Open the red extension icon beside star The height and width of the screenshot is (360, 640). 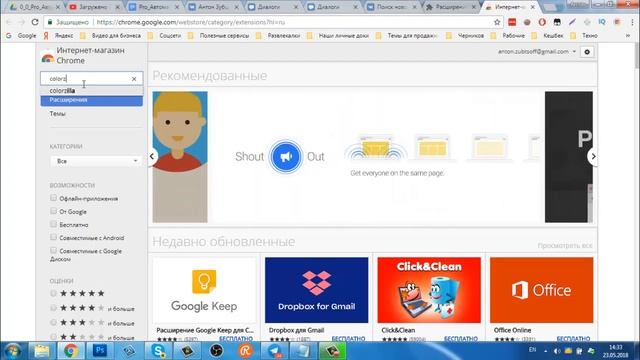coord(512,22)
